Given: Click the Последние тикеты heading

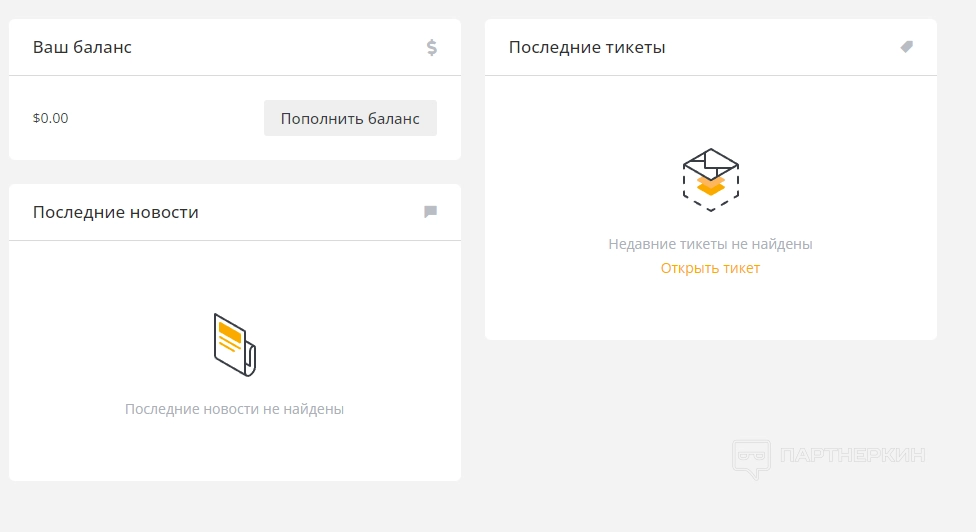Looking at the screenshot, I should 587,47.
